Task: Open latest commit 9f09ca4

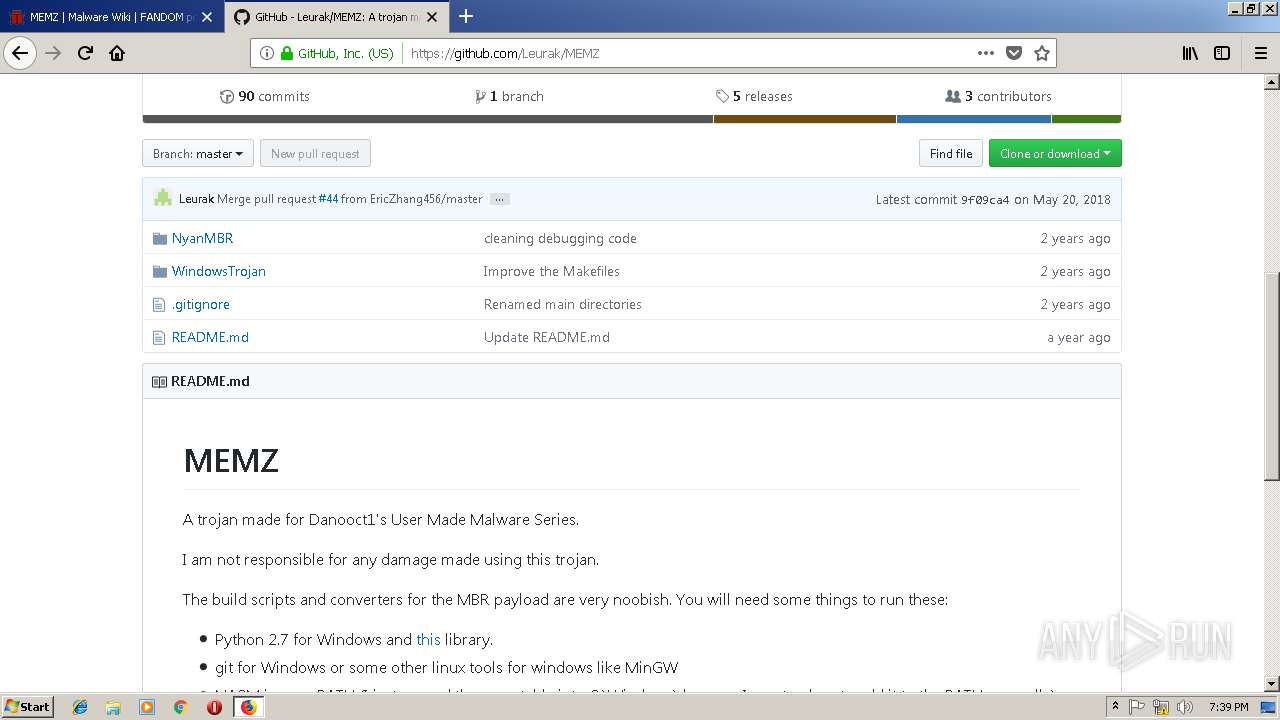Action: (985, 200)
